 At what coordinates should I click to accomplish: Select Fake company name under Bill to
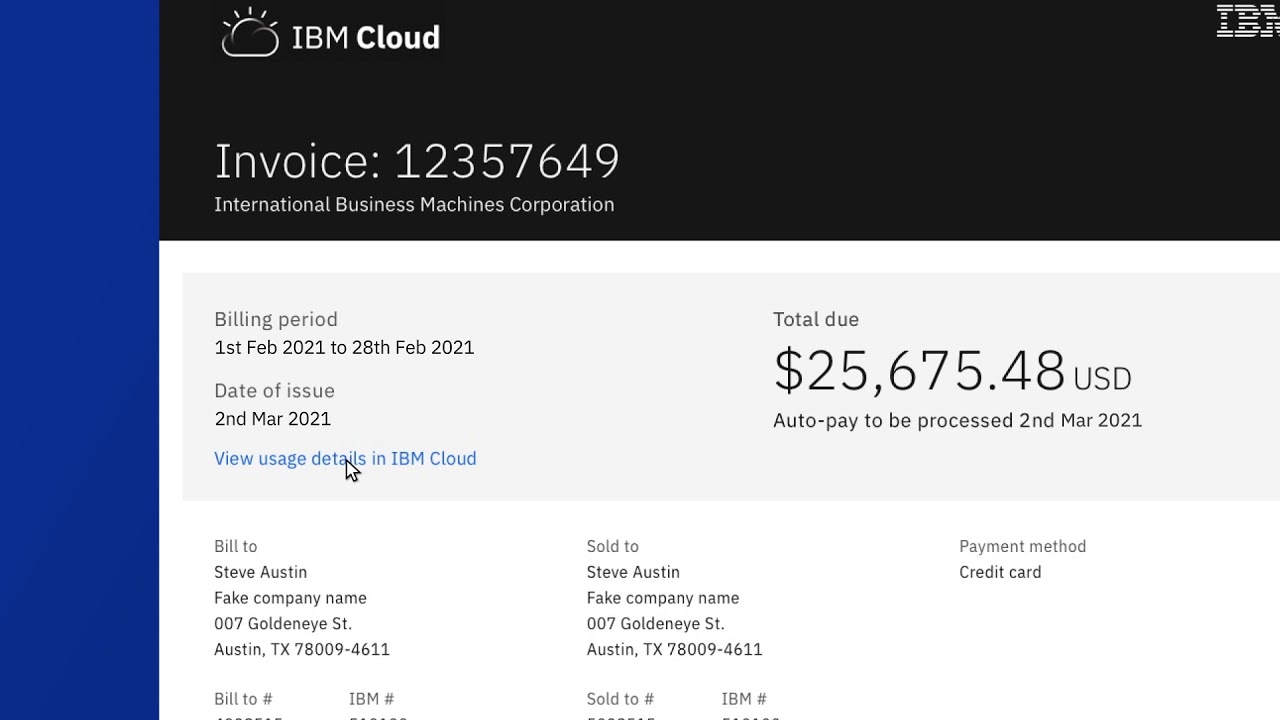tap(290, 598)
